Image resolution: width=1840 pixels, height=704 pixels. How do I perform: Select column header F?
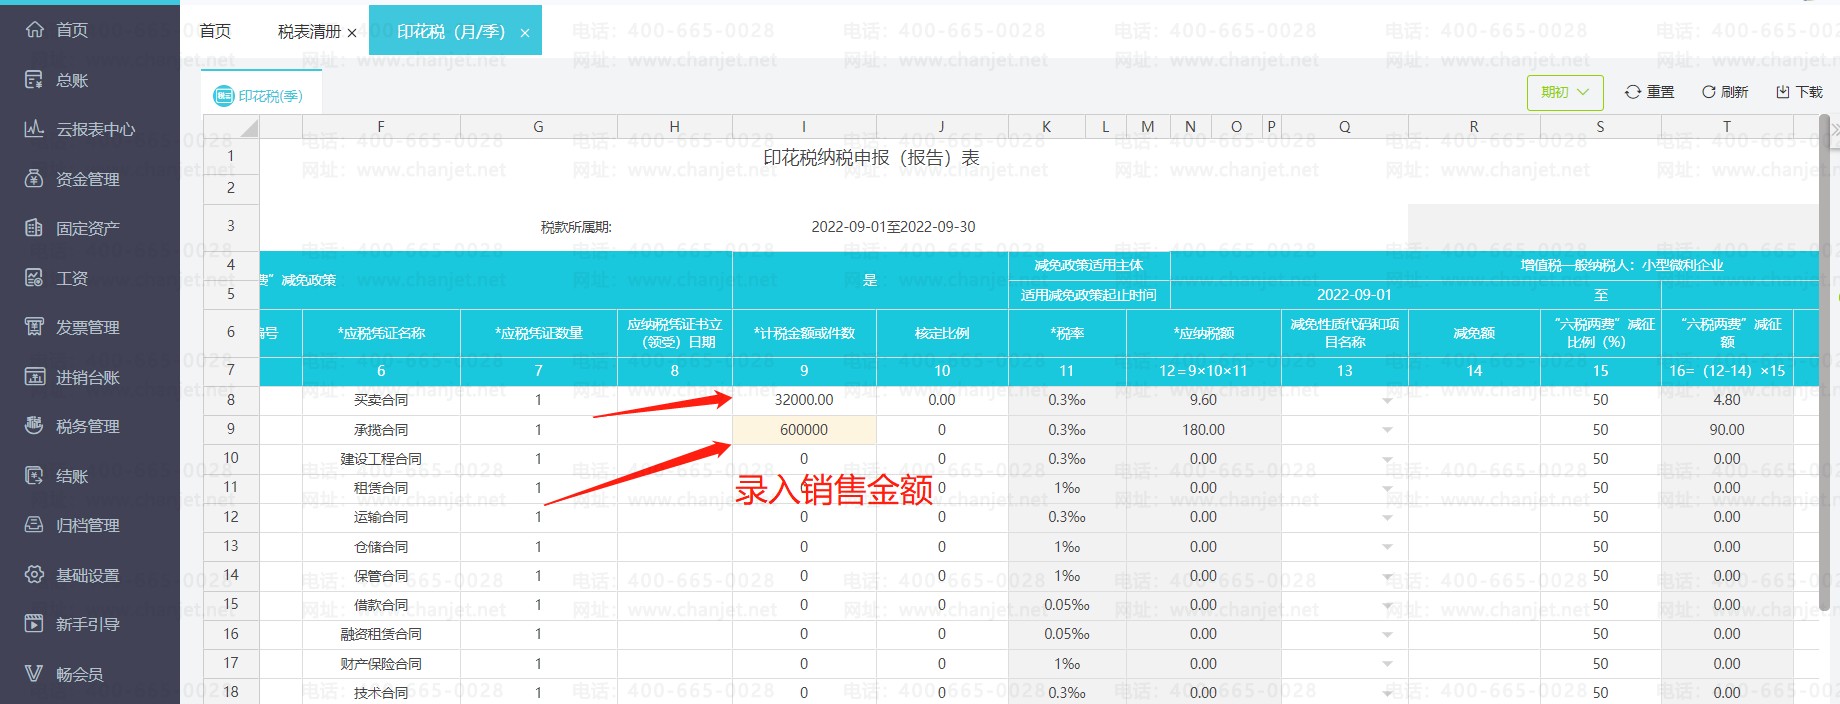click(381, 127)
